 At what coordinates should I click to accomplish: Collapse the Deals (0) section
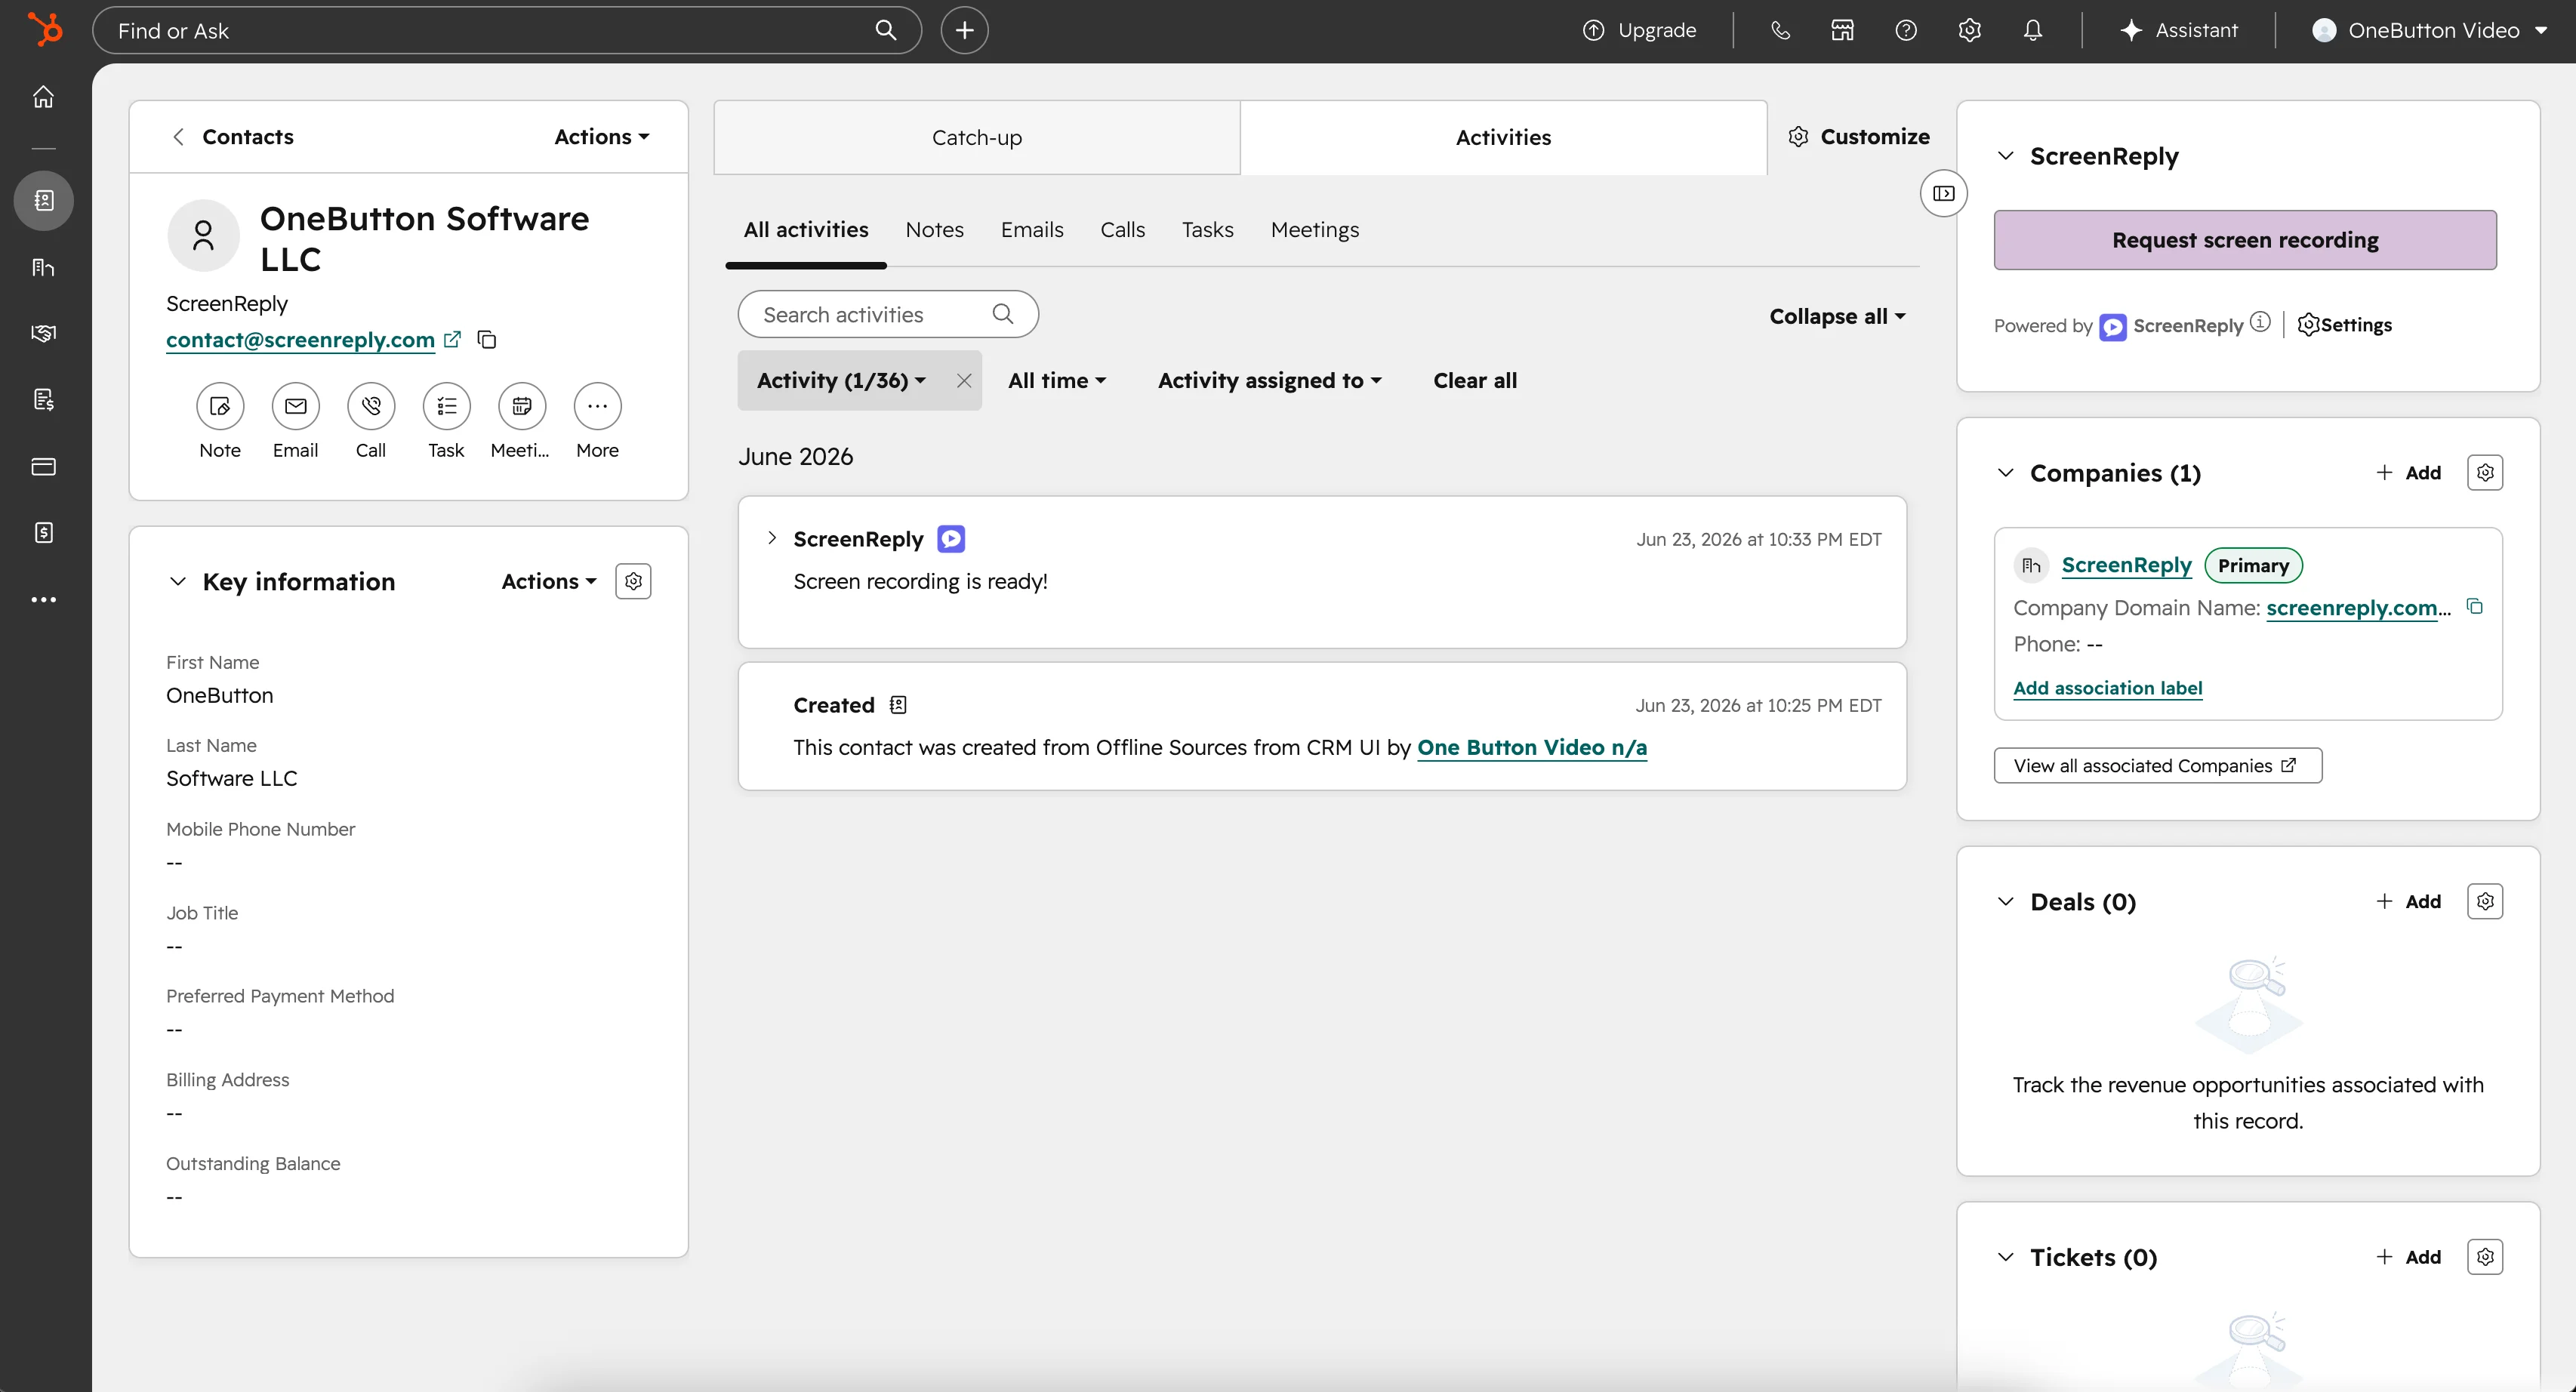point(2005,901)
